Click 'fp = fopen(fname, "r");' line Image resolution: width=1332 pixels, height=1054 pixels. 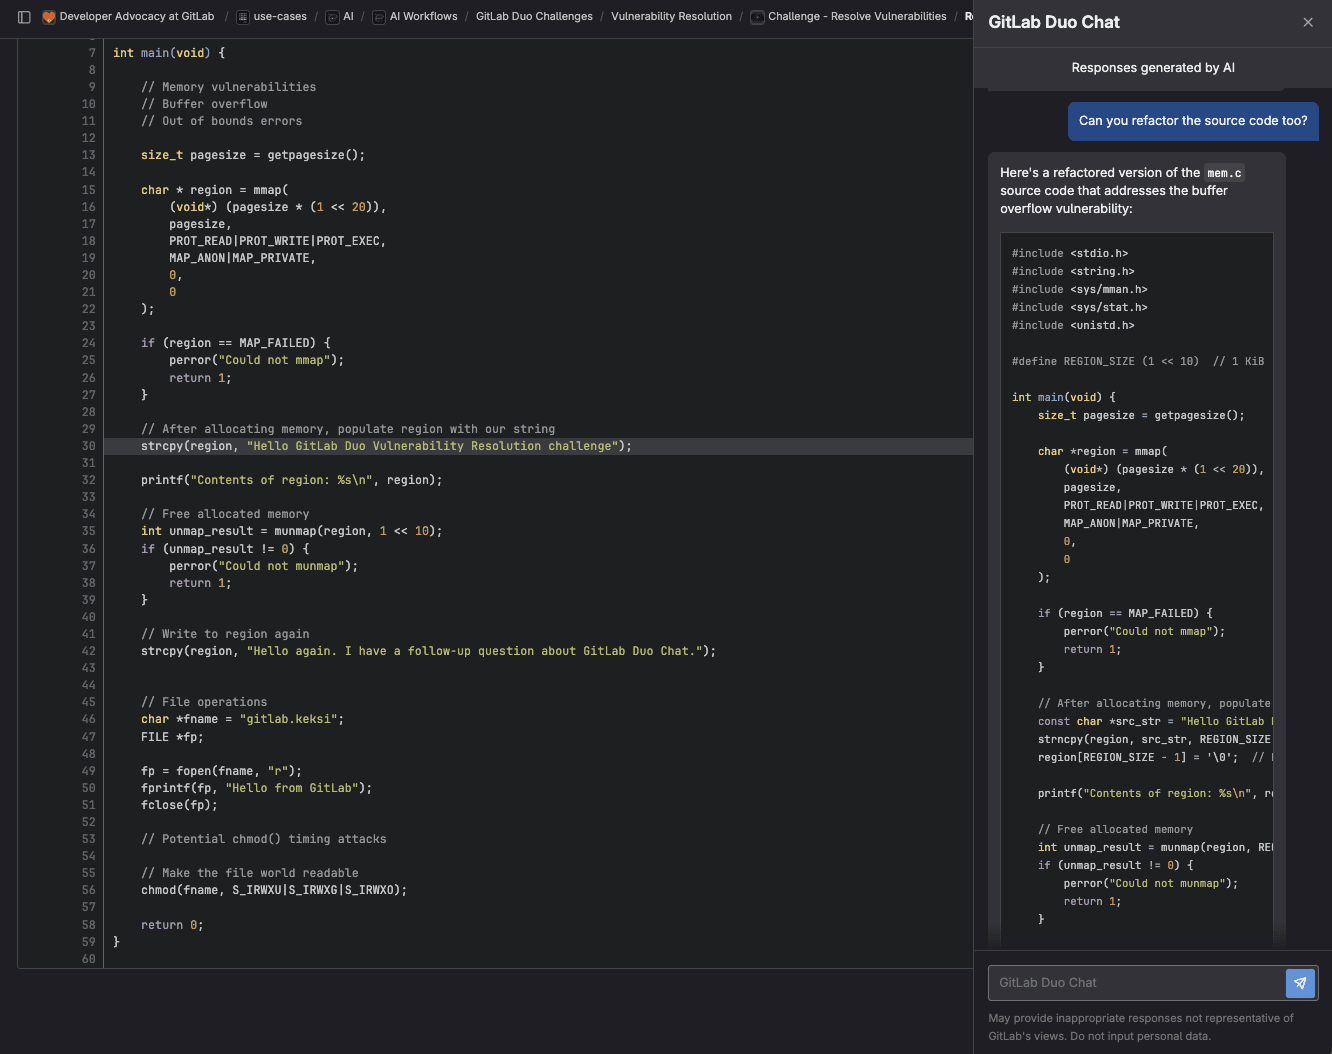221,771
